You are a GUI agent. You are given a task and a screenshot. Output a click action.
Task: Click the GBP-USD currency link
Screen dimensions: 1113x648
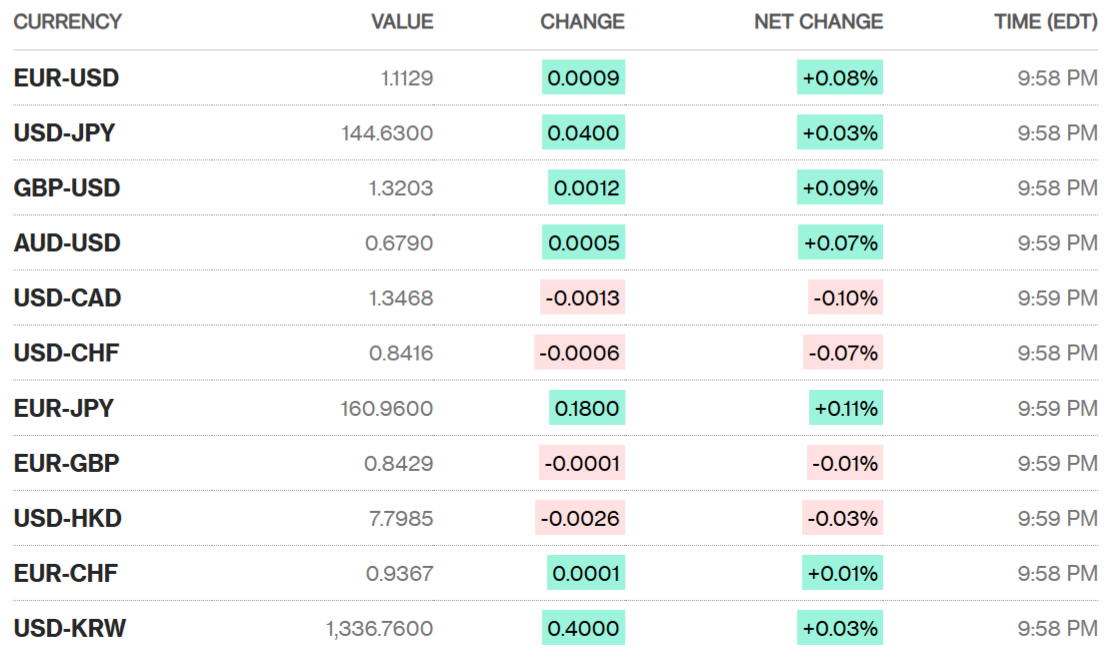(67, 188)
